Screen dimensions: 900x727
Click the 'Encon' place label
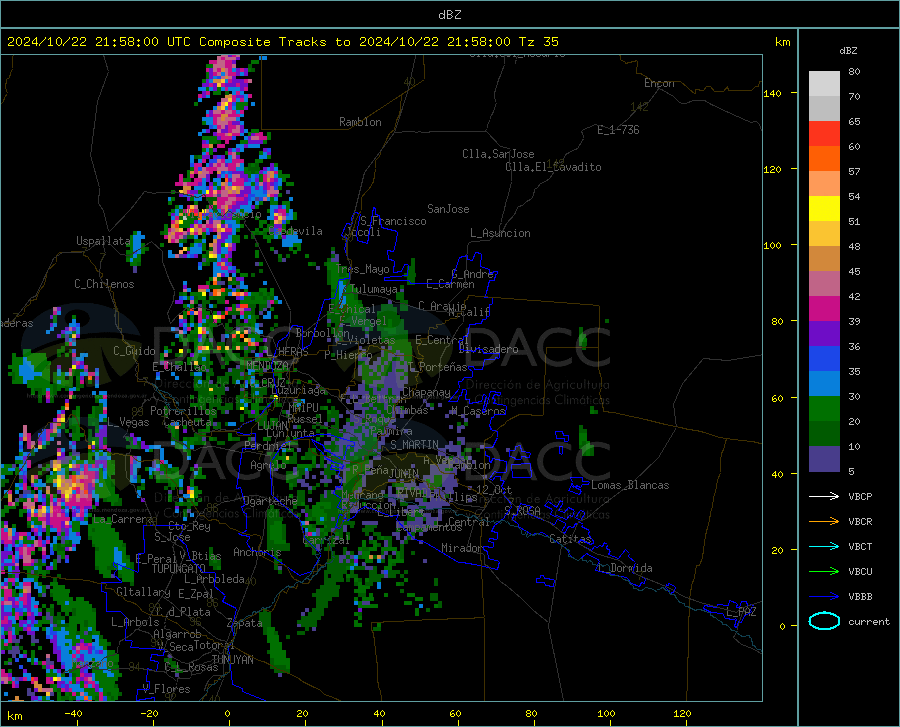click(x=659, y=83)
